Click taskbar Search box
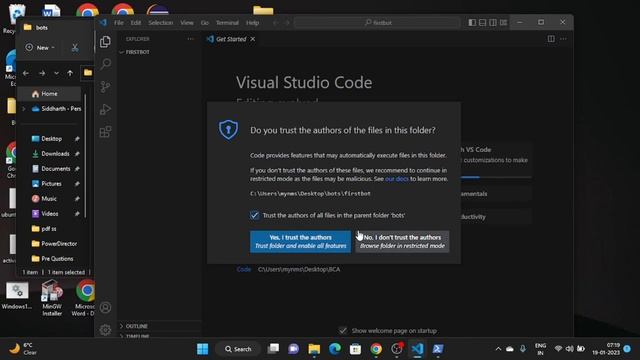The height and width of the screenshot is (360, 640). pyautogui.click(x=238, y=349)
